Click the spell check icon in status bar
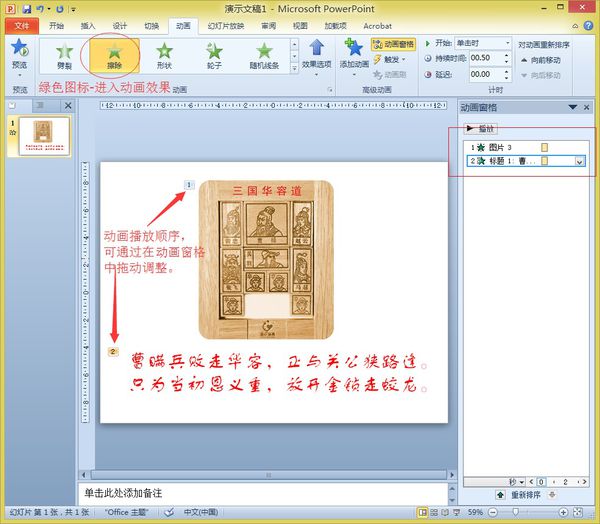Image resolution: width=600 pixels, height=524 pixels. [x=169, y=512]
